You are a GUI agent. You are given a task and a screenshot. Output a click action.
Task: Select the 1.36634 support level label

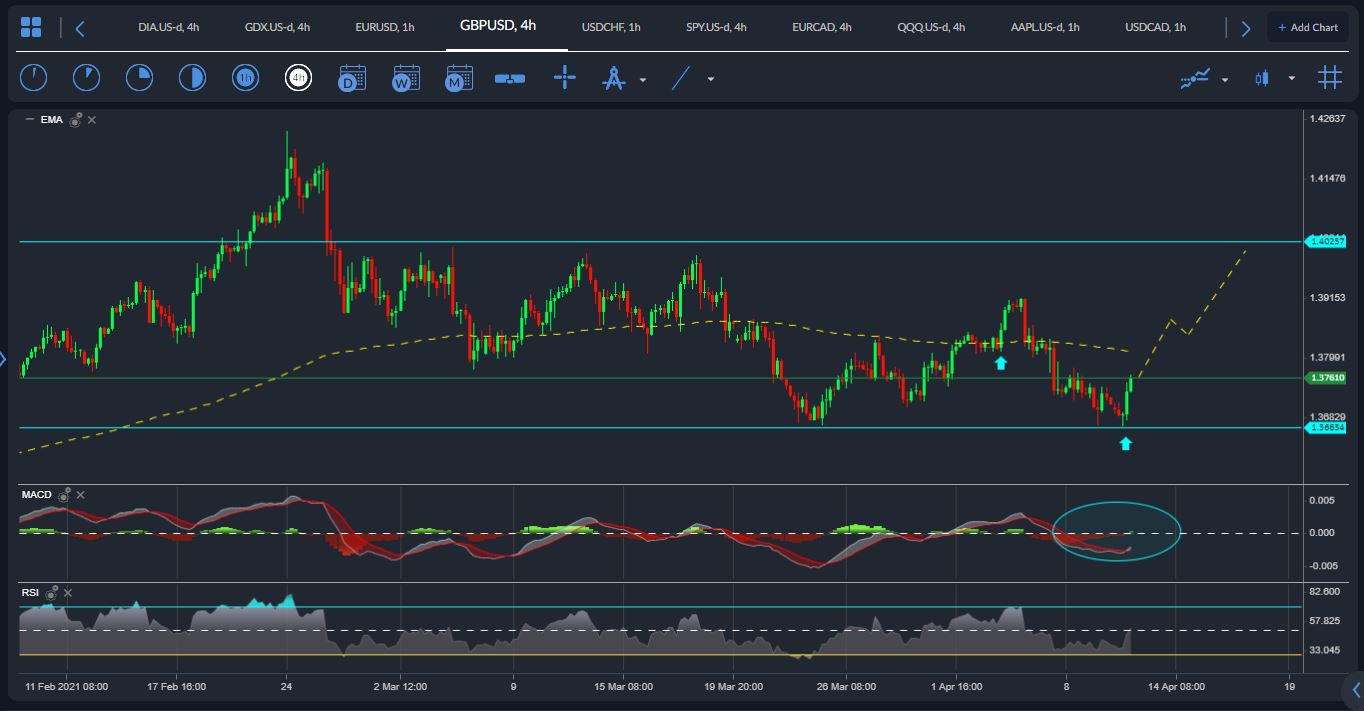[x=1326, y=428]
